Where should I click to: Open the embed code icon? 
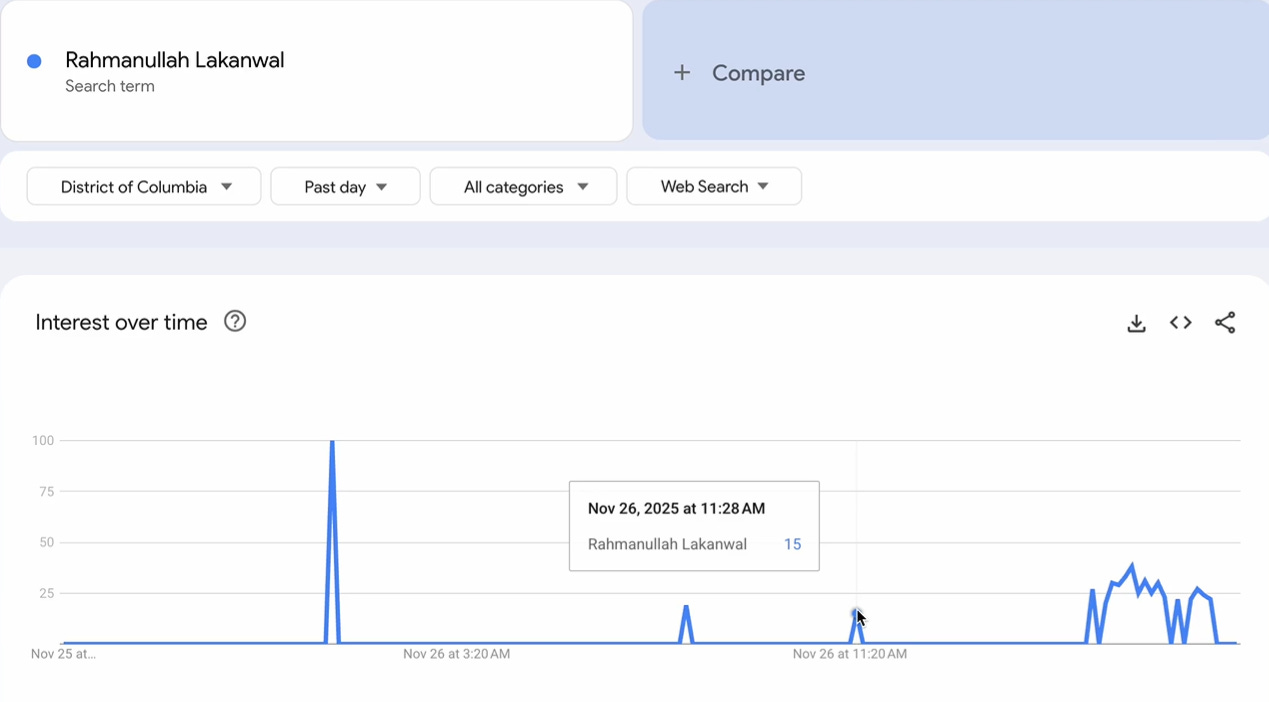coord(1181,322)
